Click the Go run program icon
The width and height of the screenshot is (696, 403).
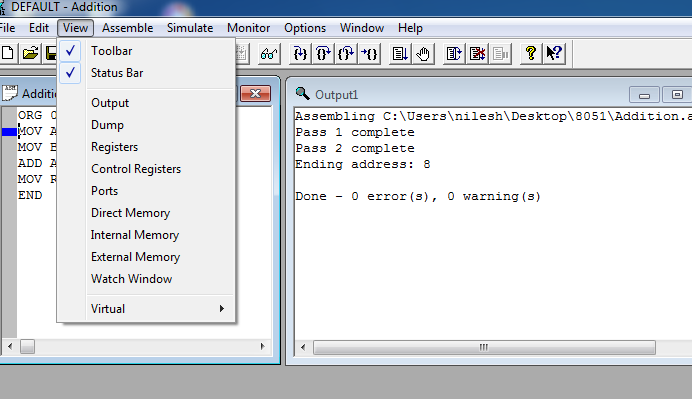tap(400, 54)
